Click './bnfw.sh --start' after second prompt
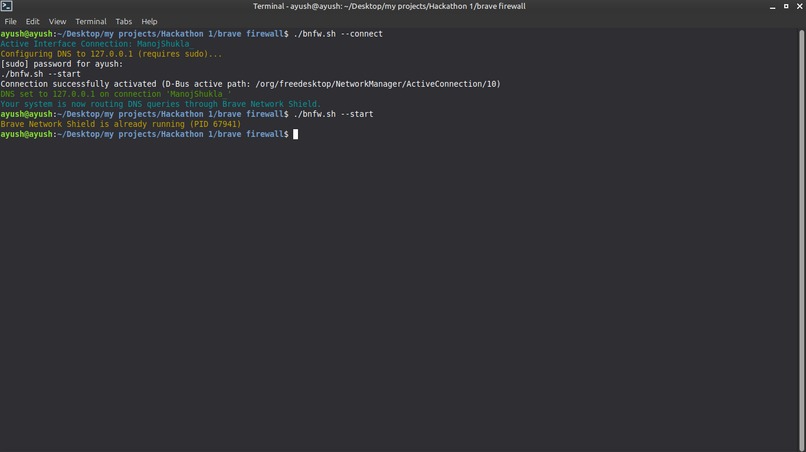 point(333,114)
